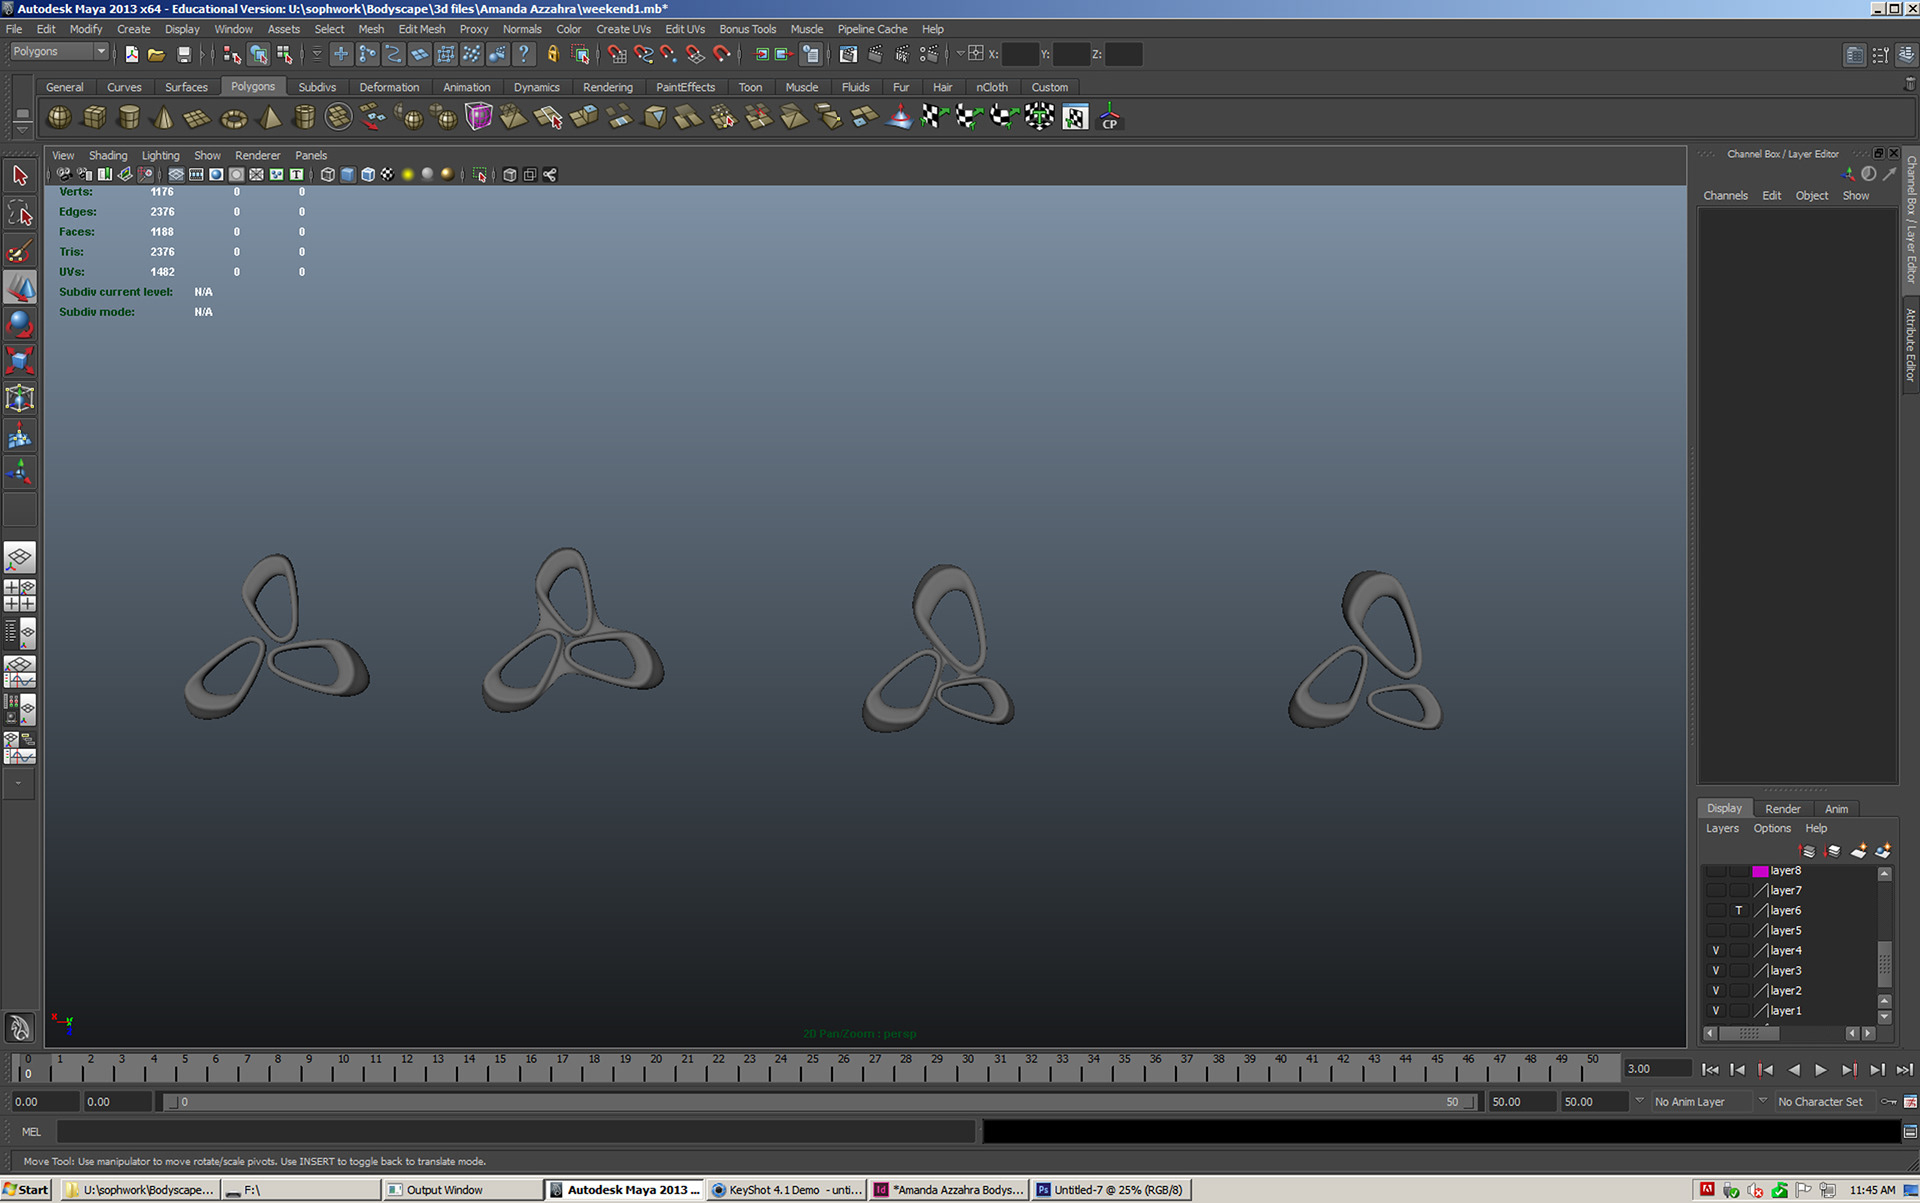Viewport: 1920px width, 1203px height.
Task: Create a polygon cone from the shelf
Action: 163,118
